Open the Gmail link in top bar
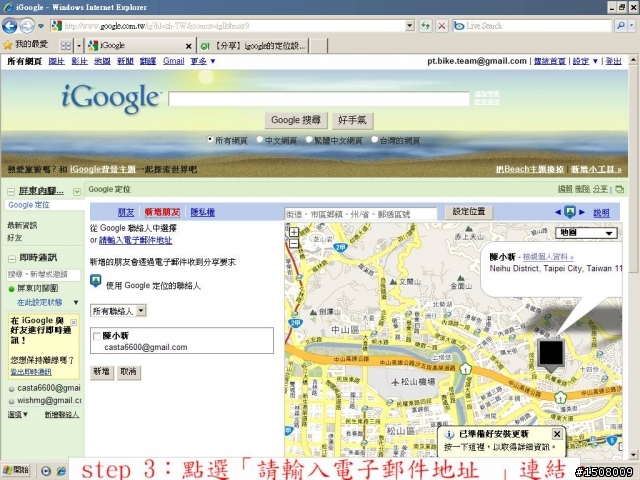 click(x=173, y=61)
